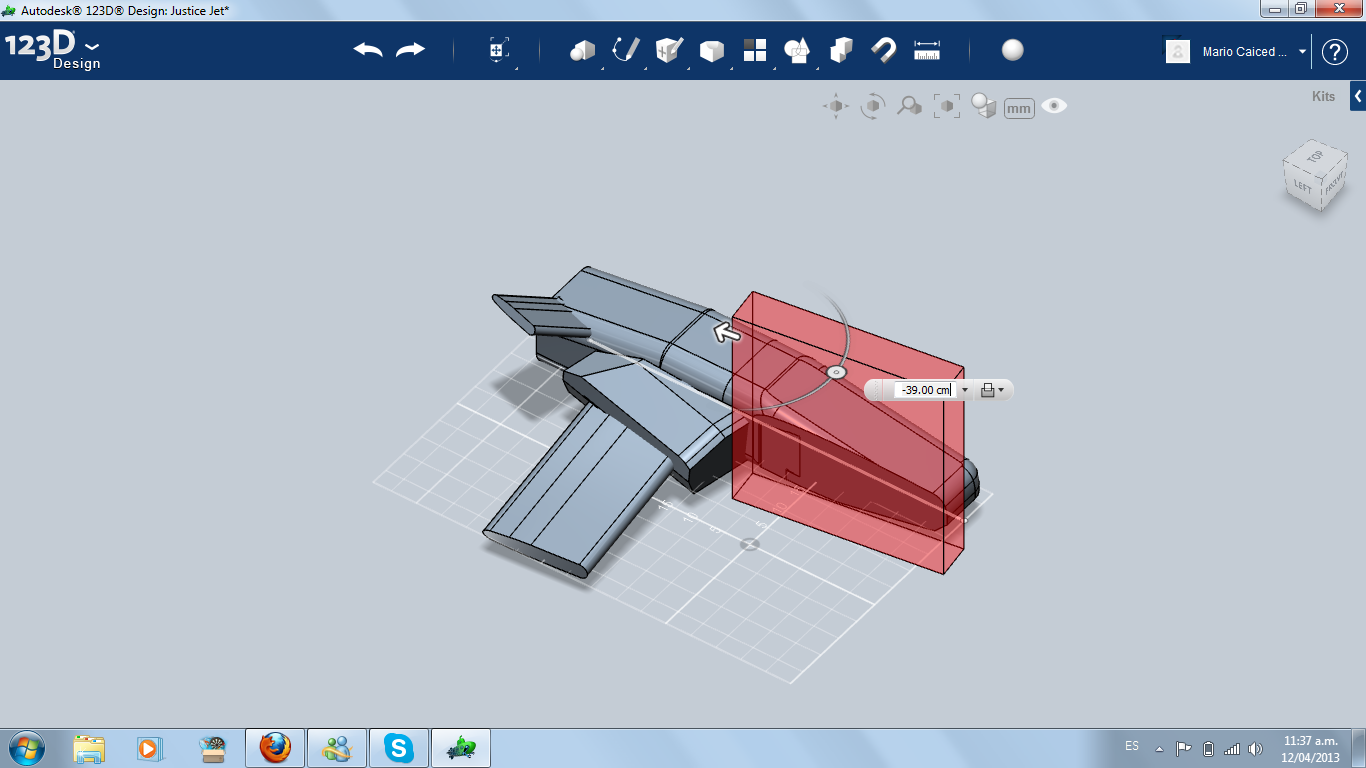Click the TOP face of the view cube
This screenshot has height=768, width=1366.
[x=1314, y=157]
